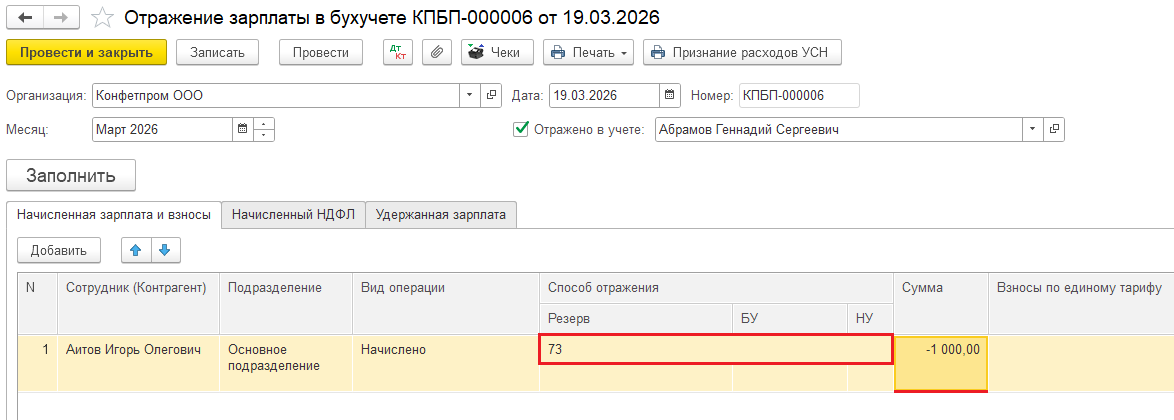Increase month with stepper up arrow
The height and width of the screenshot is (420, 1174).
264,124
